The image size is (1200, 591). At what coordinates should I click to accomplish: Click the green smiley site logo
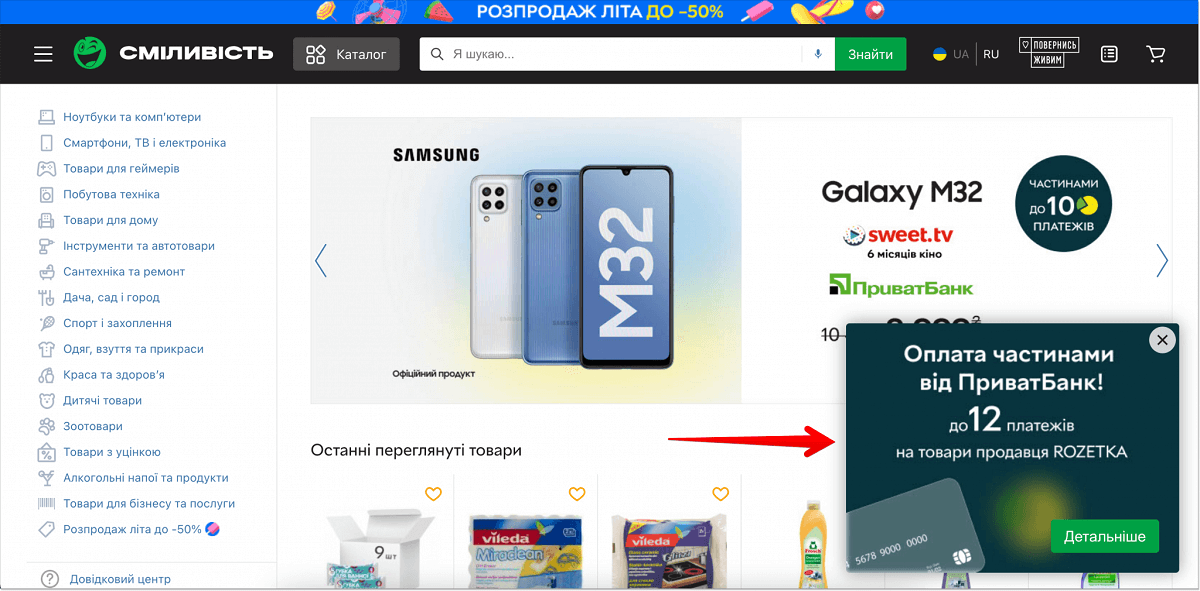click(89, 53)
